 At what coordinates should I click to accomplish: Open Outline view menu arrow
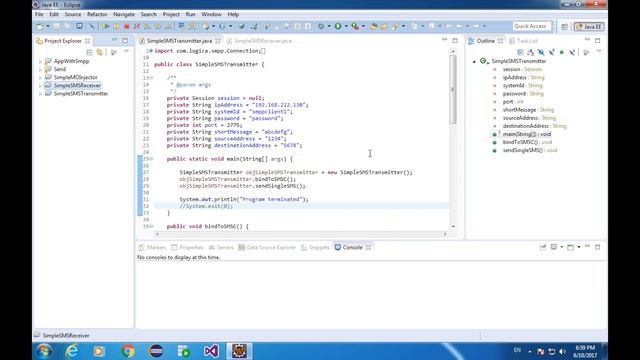point(599,52)
